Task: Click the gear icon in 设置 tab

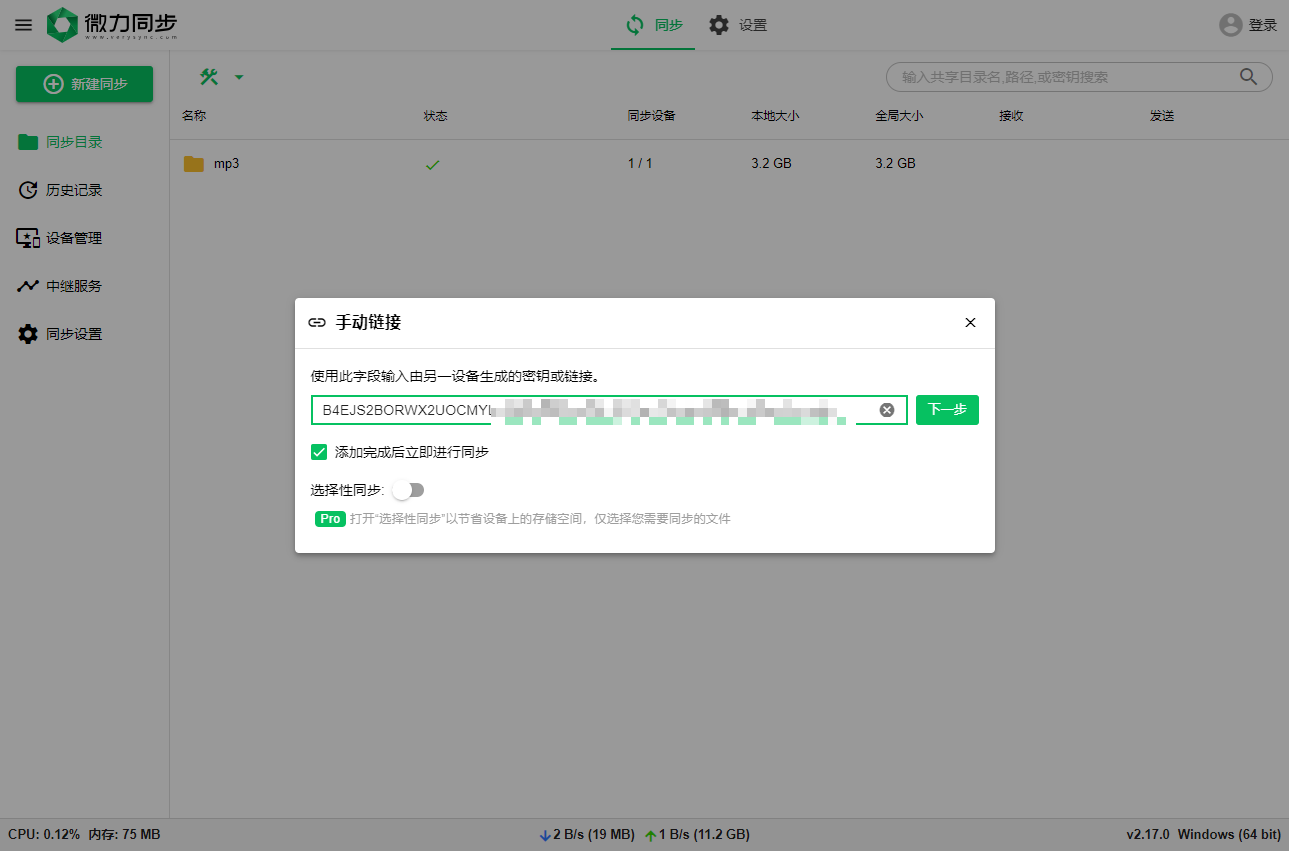Action: pos(719,25)
